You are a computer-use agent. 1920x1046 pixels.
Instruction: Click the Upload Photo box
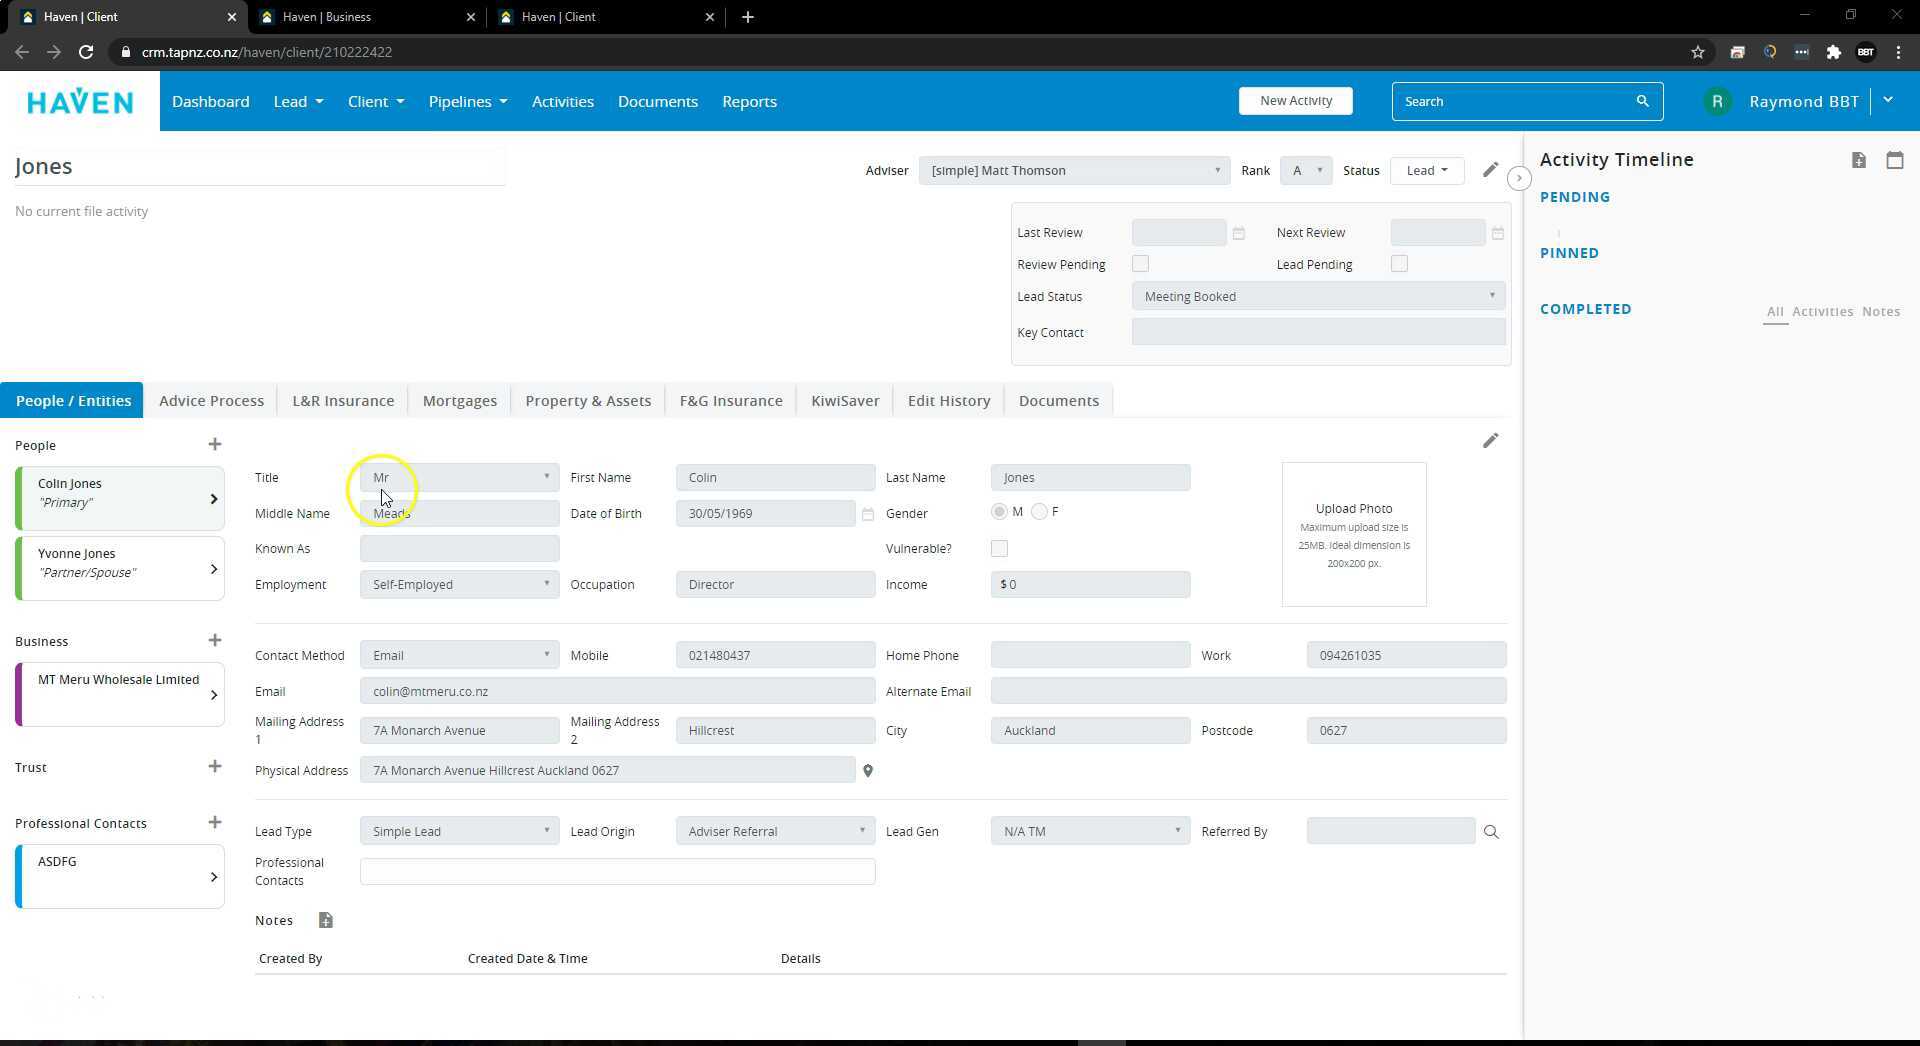point(1353,534)
